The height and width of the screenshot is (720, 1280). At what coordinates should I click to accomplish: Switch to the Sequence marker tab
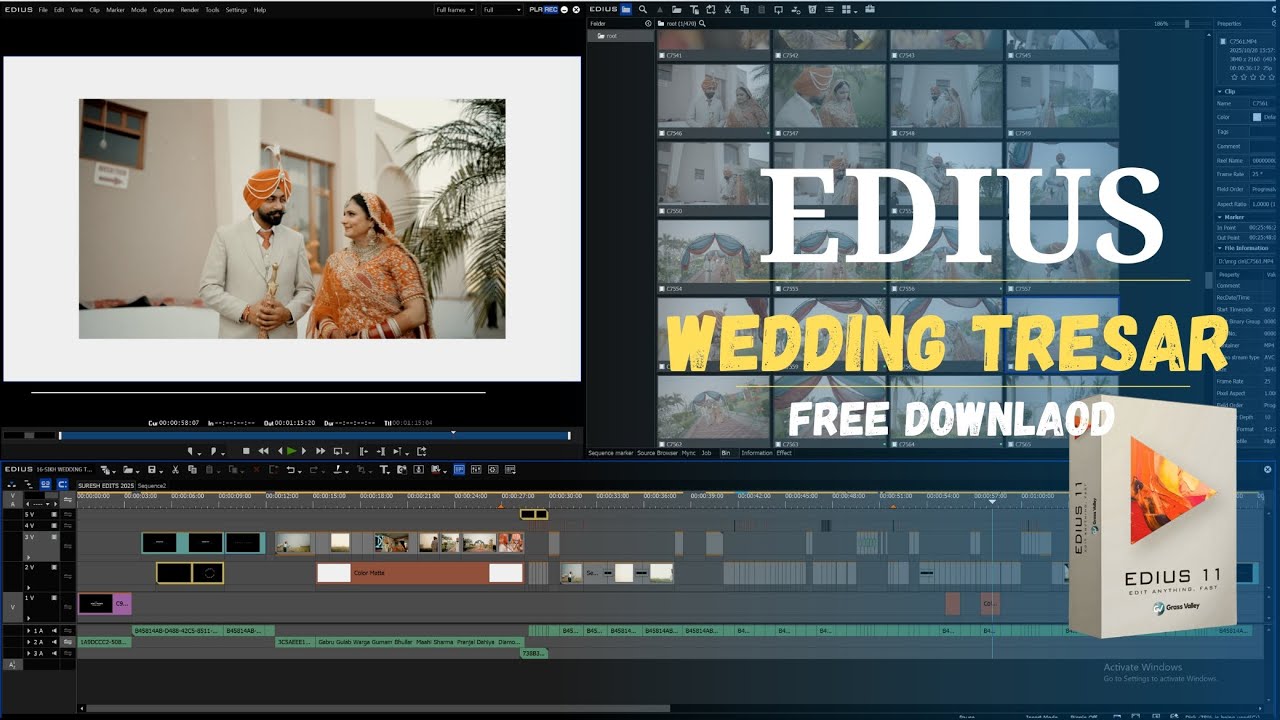coord(611,453)
